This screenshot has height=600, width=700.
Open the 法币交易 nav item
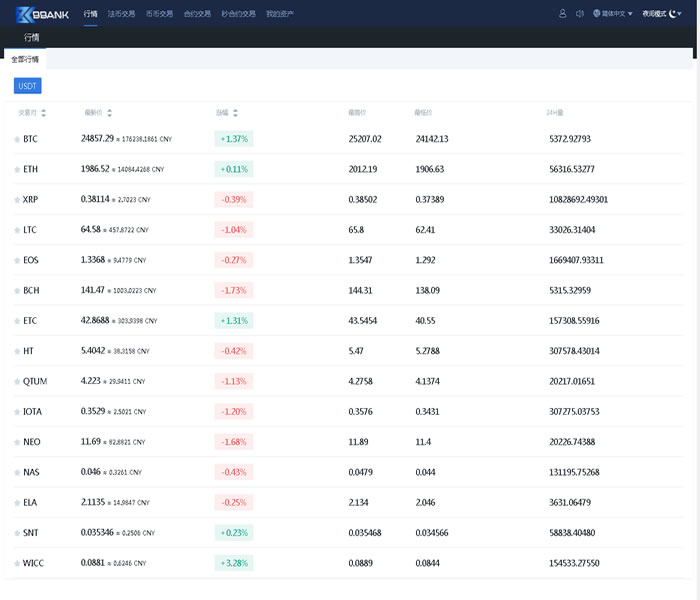pos(121,14)
